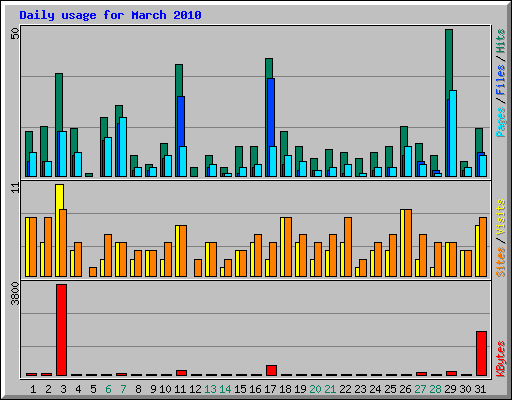Click the x-axis label for day 30

pyautogui.click(x=465, y=389)
